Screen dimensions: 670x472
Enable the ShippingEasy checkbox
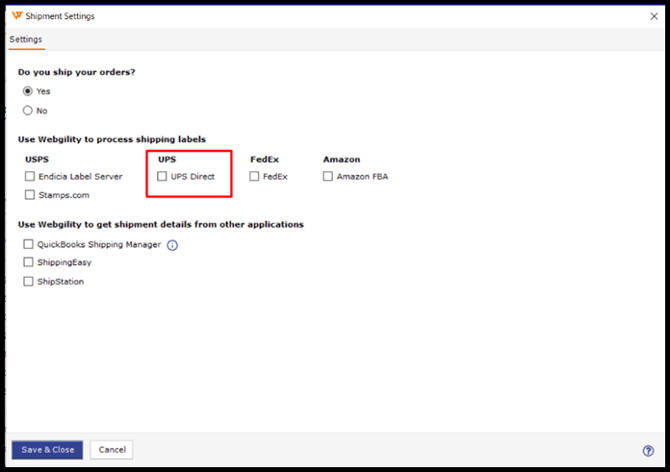tap(28, 262)
